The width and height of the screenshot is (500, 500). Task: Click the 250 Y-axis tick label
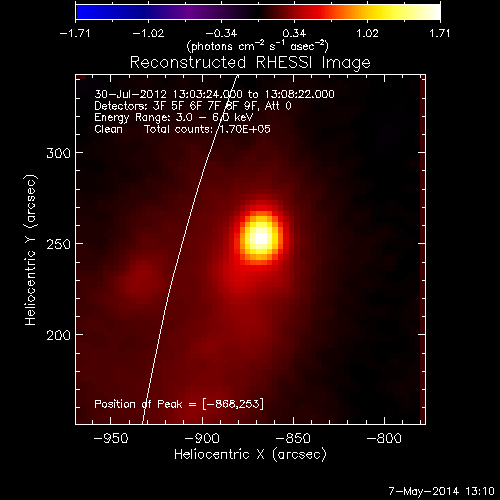point(58,244)
